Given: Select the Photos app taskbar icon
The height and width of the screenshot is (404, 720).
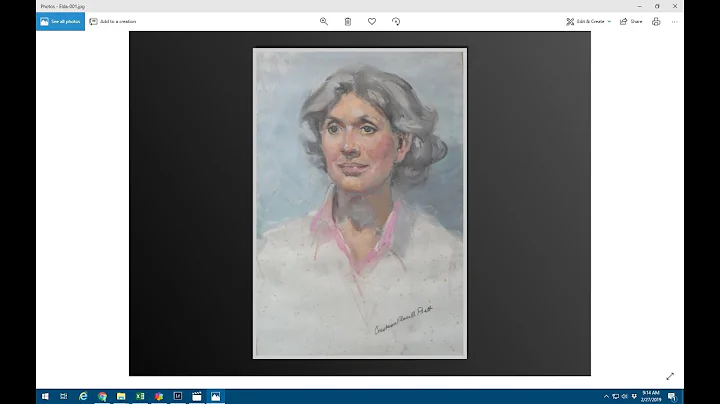Looking at the screenshot, I should click(215, 396).
